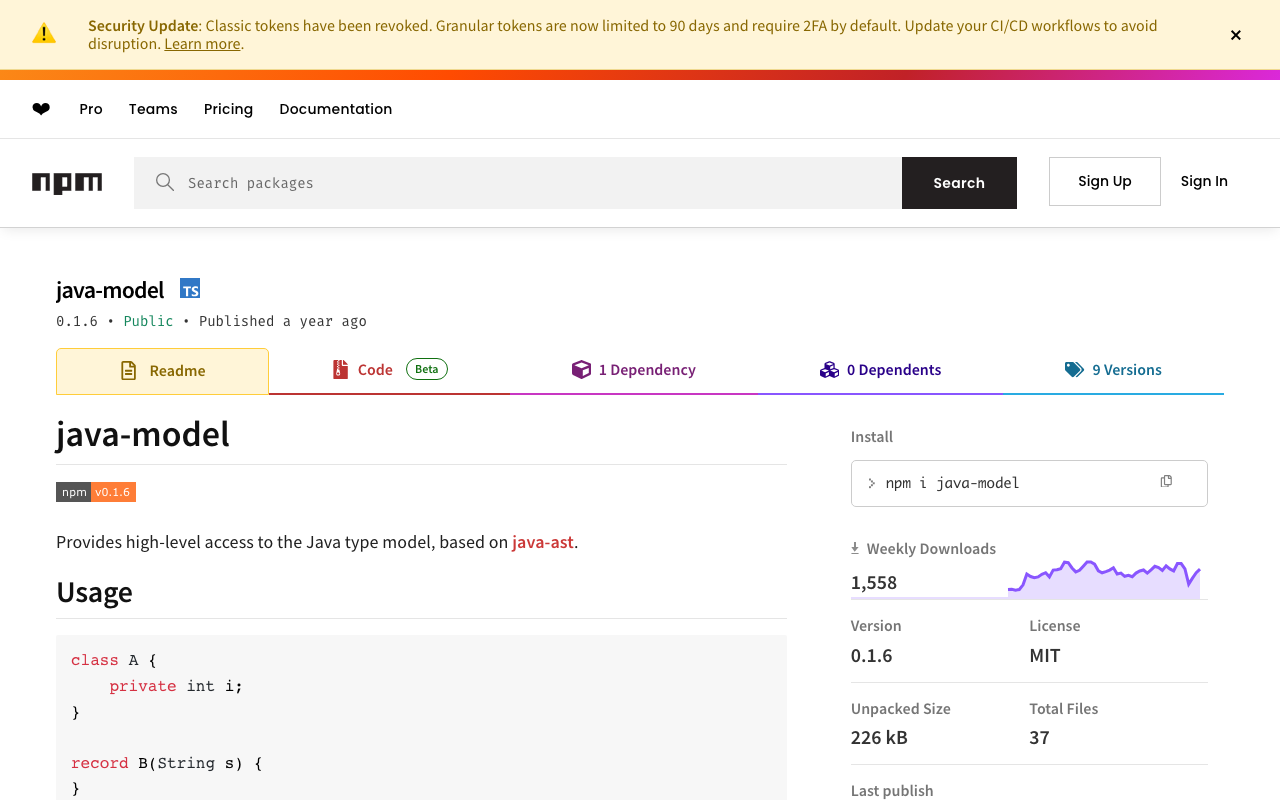Click the TypeScript TS badge icon
The image size is (1280, 800).
(x=190, y=289)
